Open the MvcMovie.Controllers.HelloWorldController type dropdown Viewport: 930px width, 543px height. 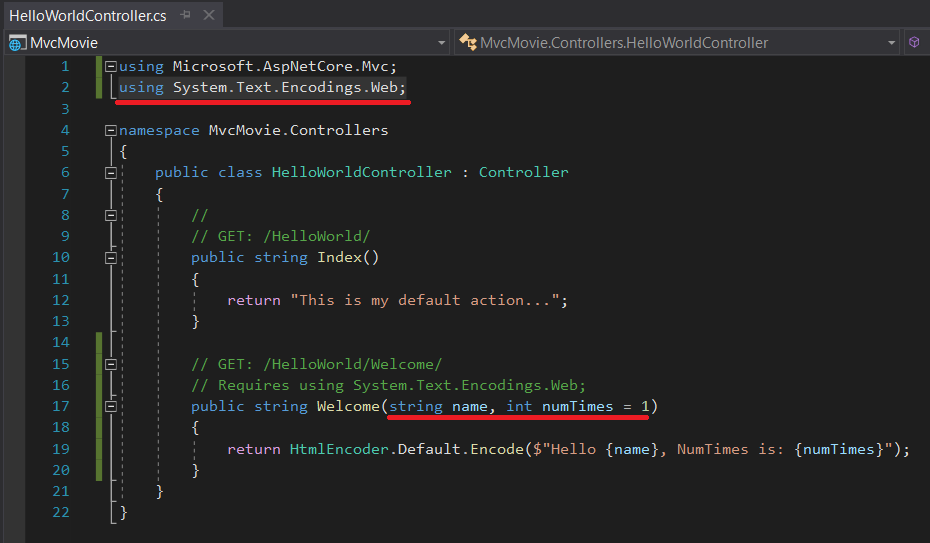891,43
